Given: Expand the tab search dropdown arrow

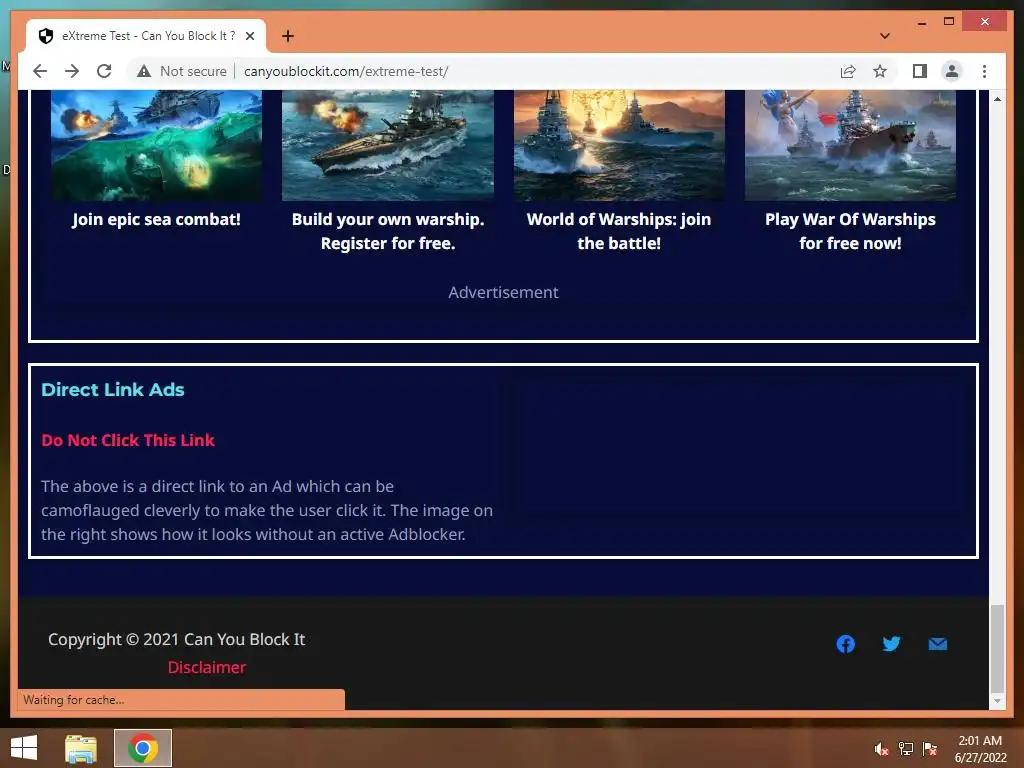Looking at the screenshot, I should coord(885,36).
